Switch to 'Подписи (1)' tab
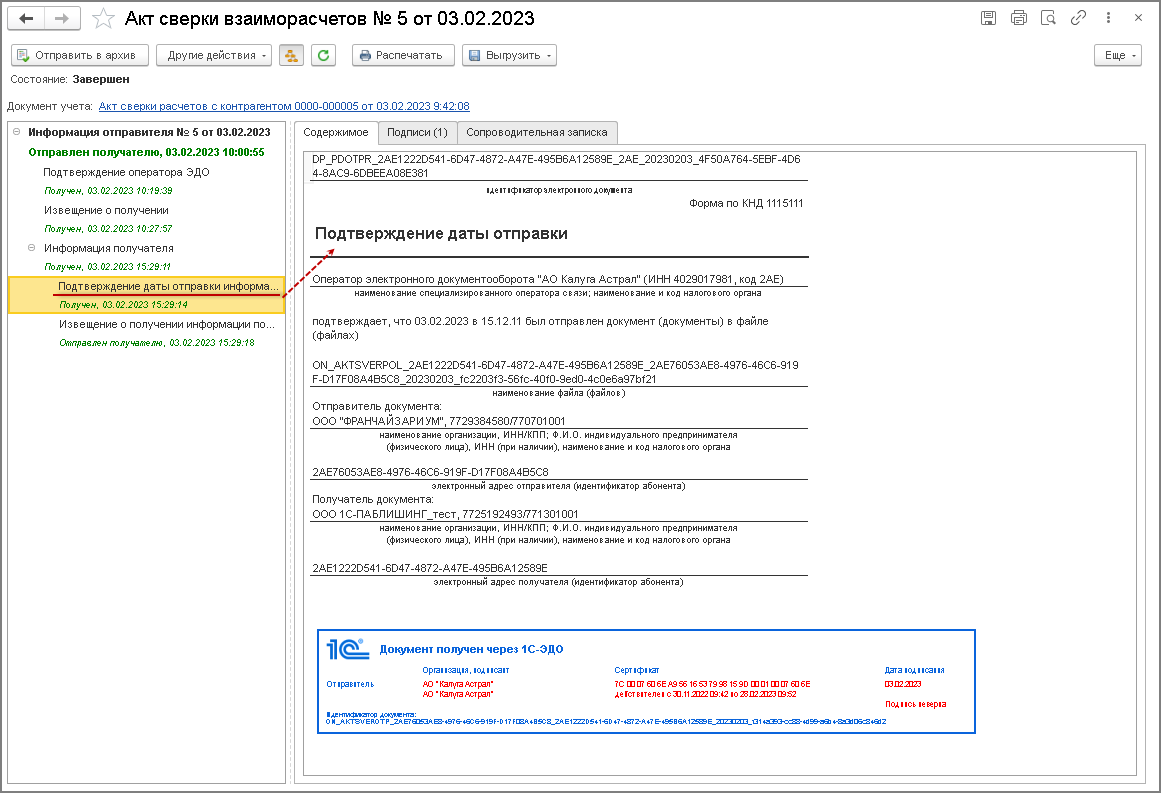Screen dimensions: 1161x793 418,133
